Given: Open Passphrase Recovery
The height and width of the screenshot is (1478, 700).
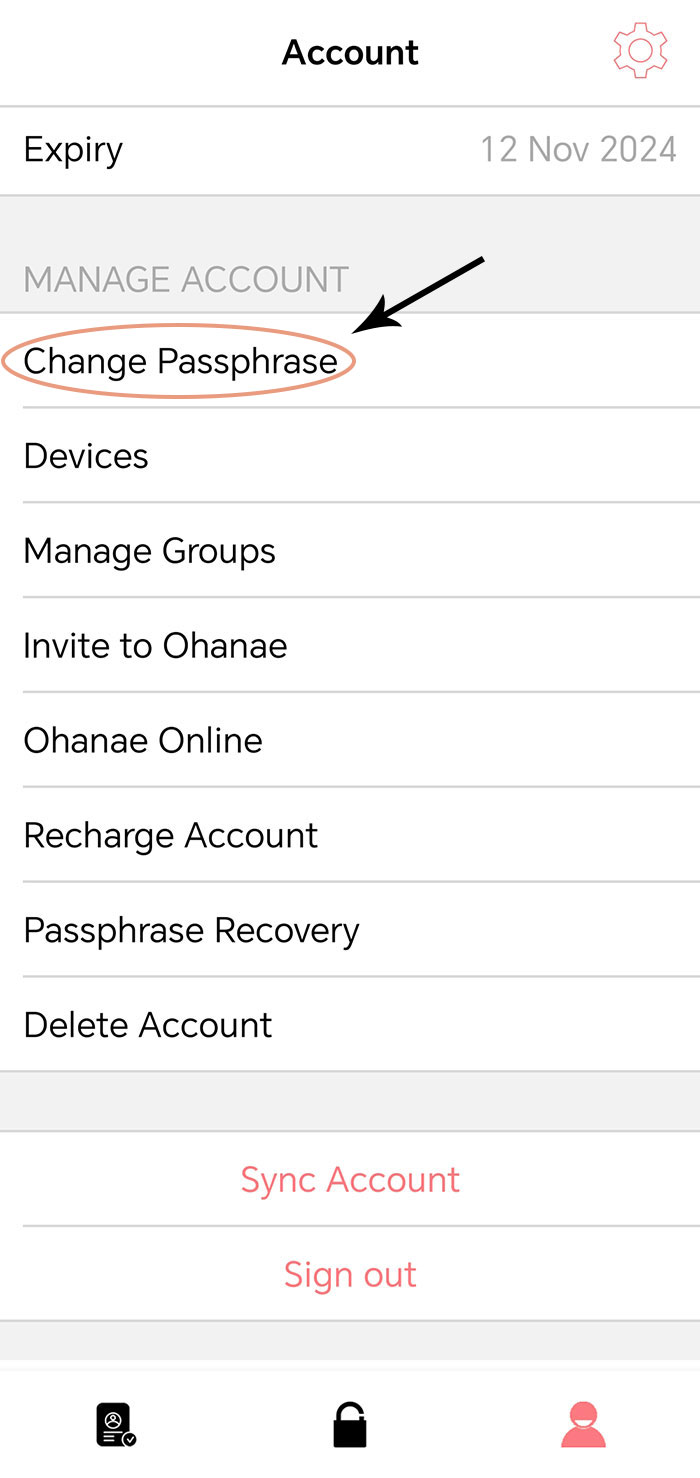Looking at the screenshot, I should [x=350, y=930].
